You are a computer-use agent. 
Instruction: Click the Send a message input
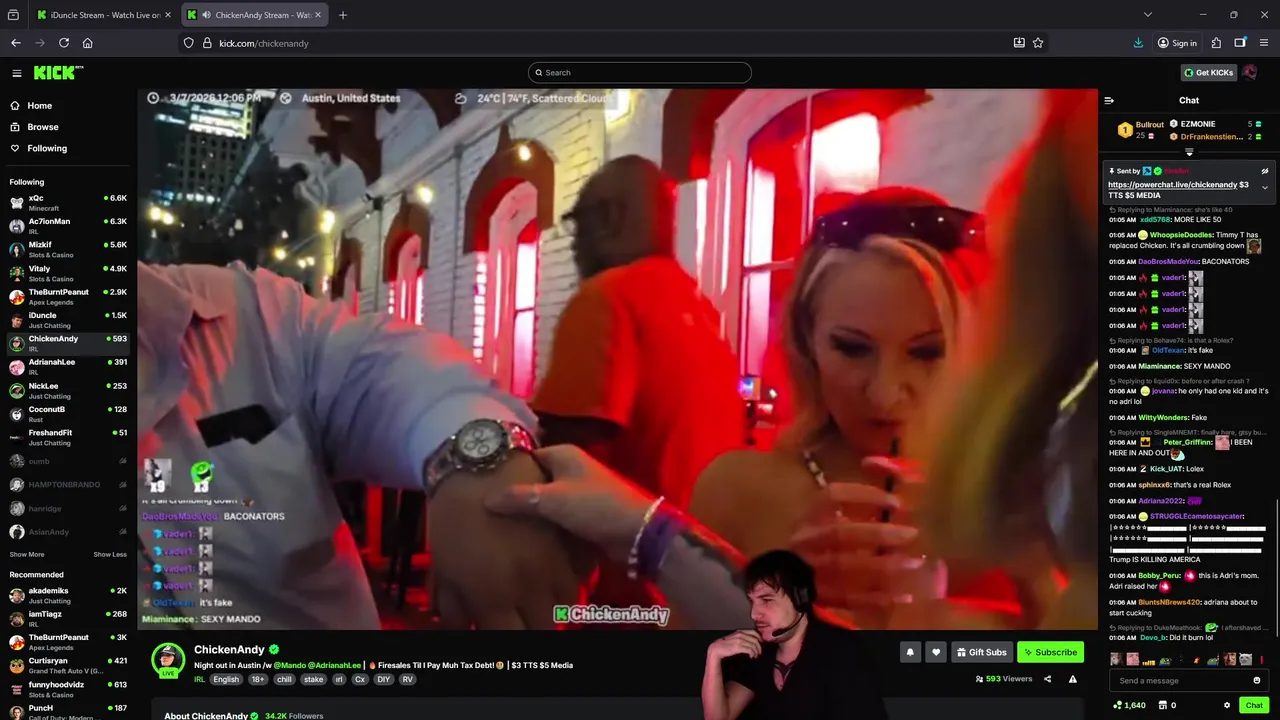point(1180,681)
